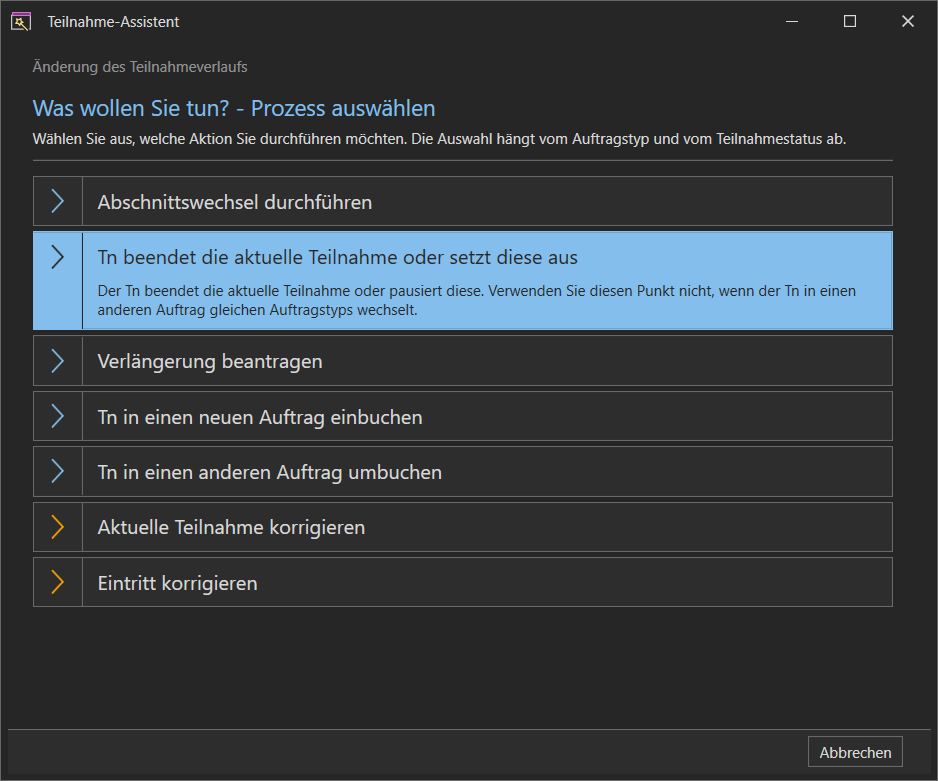Select Tn in einen anderen Auftrag umbuchen
This screenshot has width=938, height=781.
462,471
